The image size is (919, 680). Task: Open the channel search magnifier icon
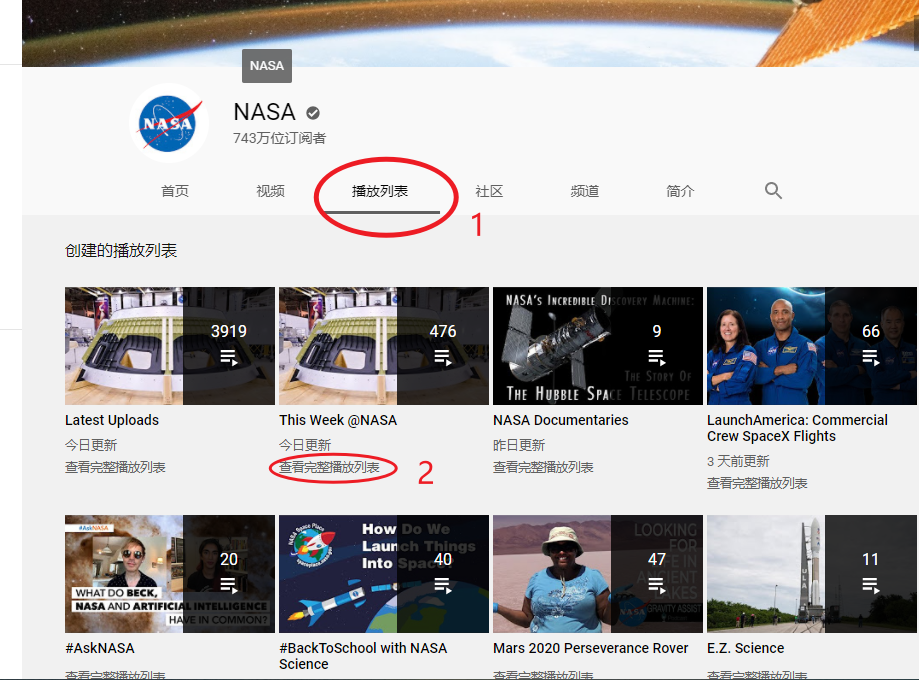(x=773, y=191)
